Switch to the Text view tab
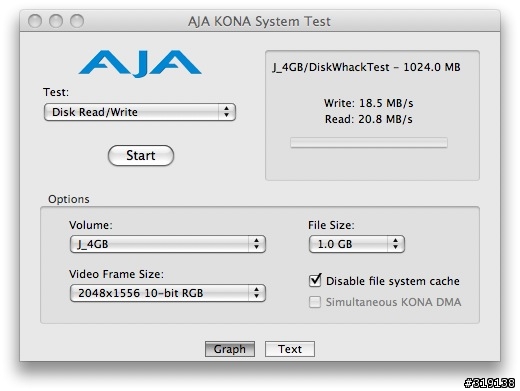This screenshot has height=391, width=520. pos(290,349)
